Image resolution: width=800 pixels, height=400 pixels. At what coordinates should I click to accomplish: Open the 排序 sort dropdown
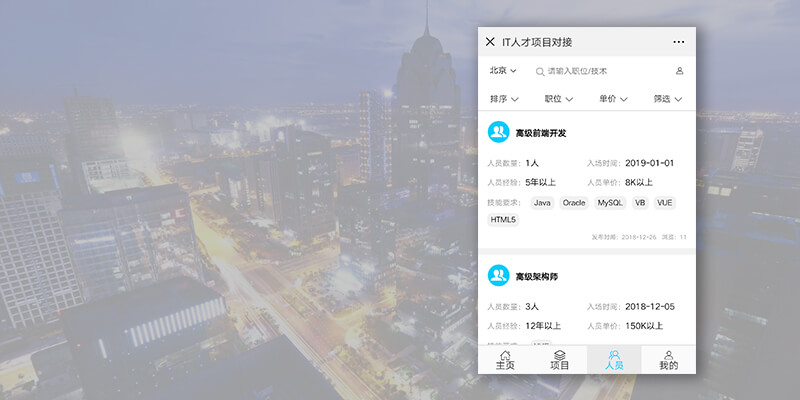(x=504, y=99)
